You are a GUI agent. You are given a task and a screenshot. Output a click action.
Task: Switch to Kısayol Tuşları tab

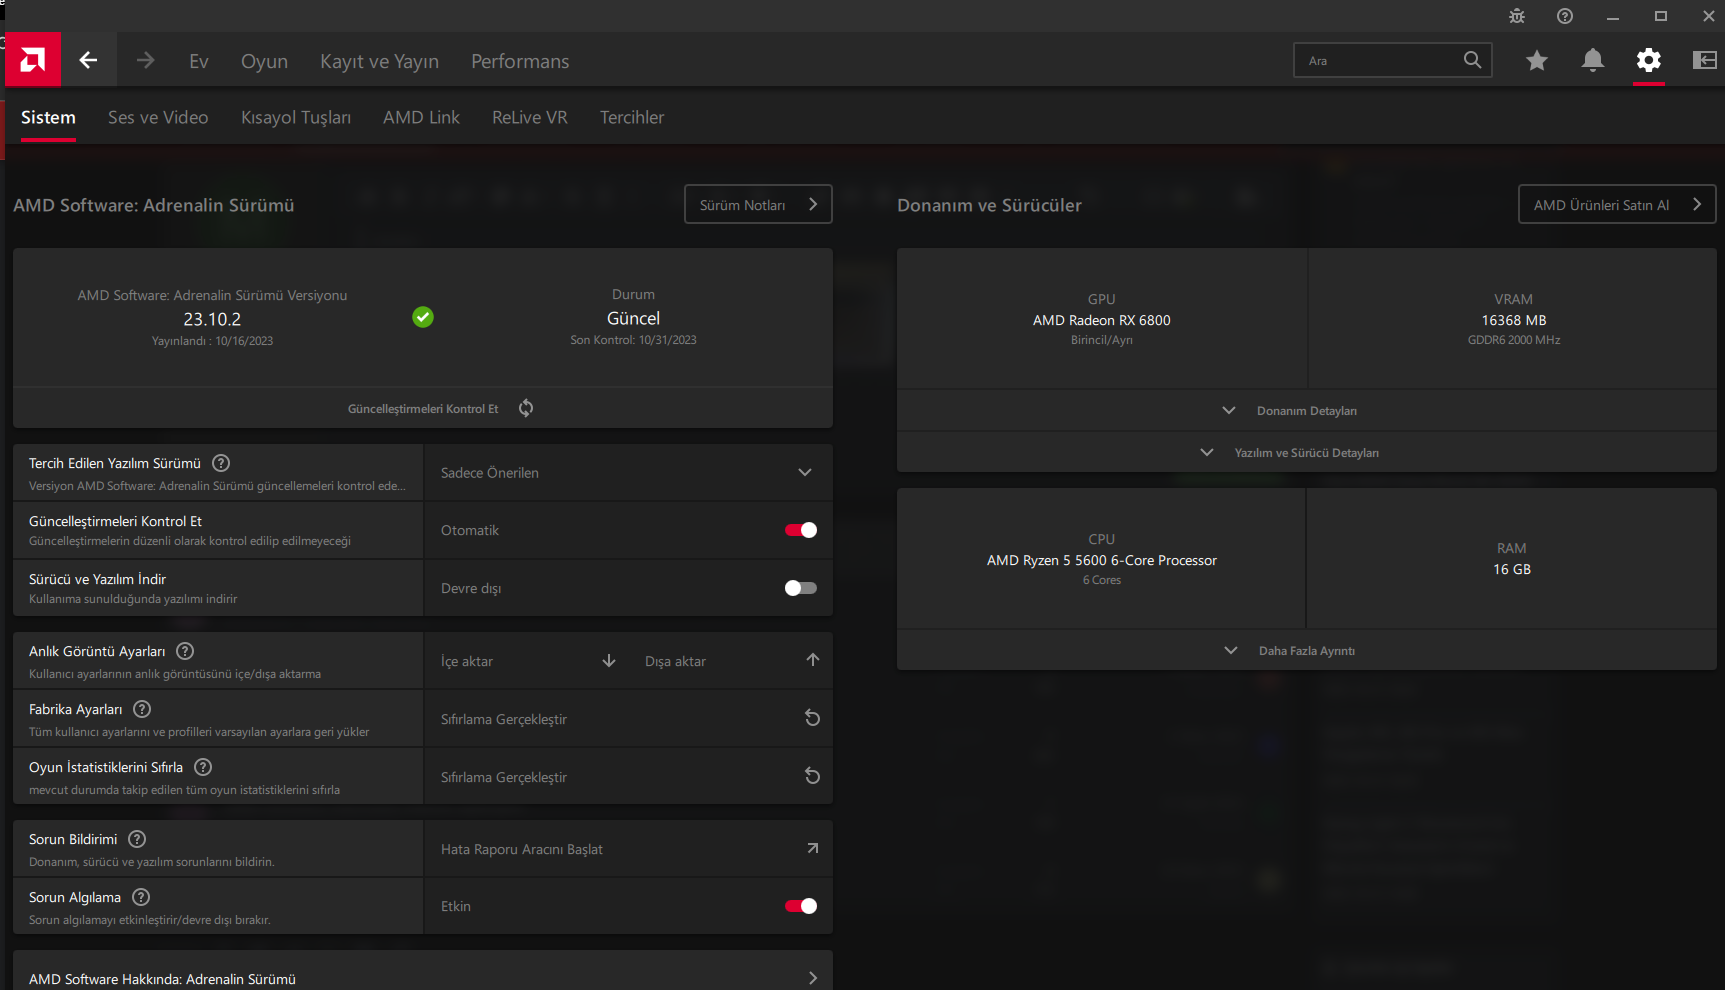[296, 117]
